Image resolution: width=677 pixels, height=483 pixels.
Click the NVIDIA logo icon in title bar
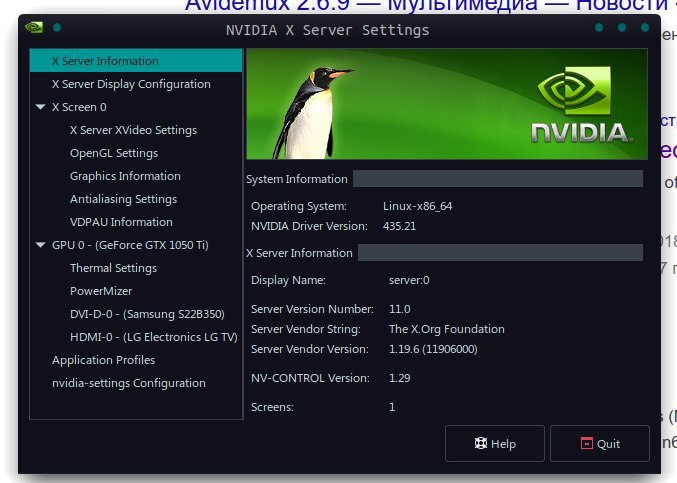(x=34, y=28)
